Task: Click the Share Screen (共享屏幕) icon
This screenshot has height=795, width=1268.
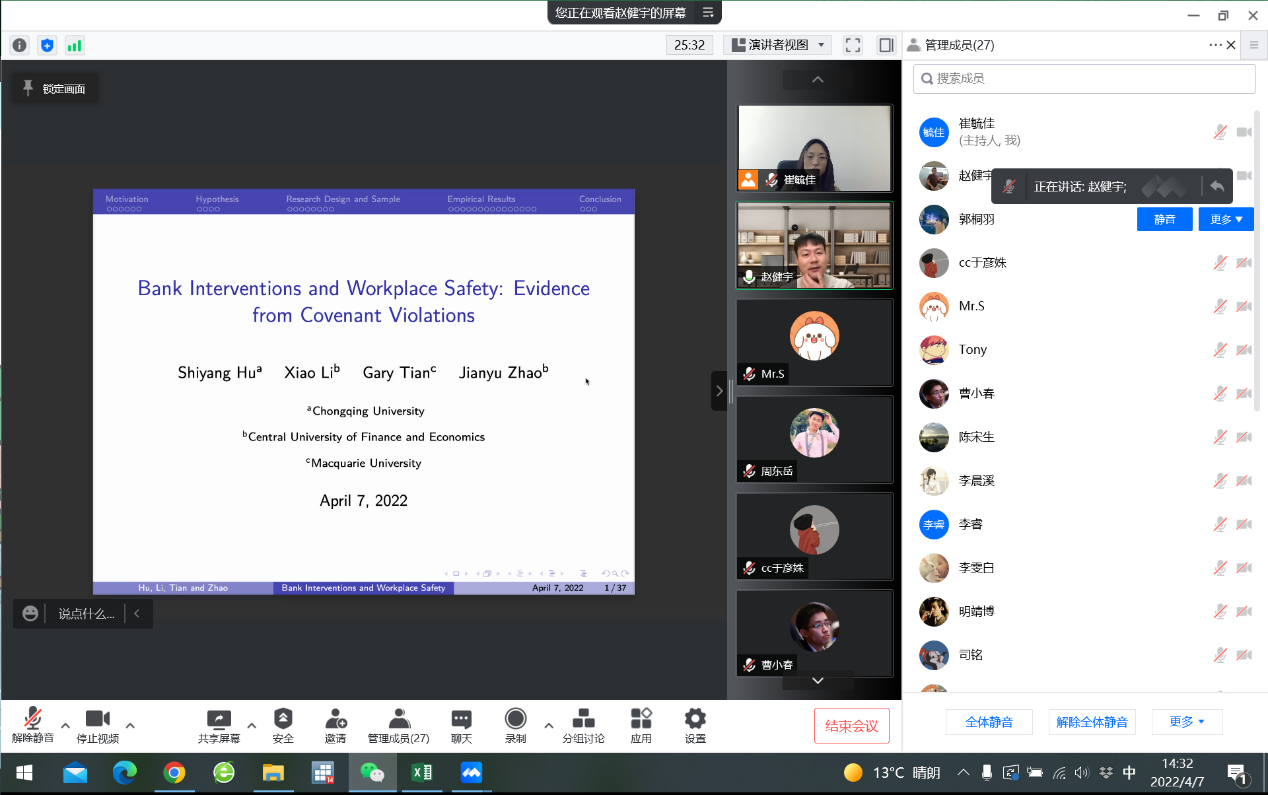Action: point(218,719)
